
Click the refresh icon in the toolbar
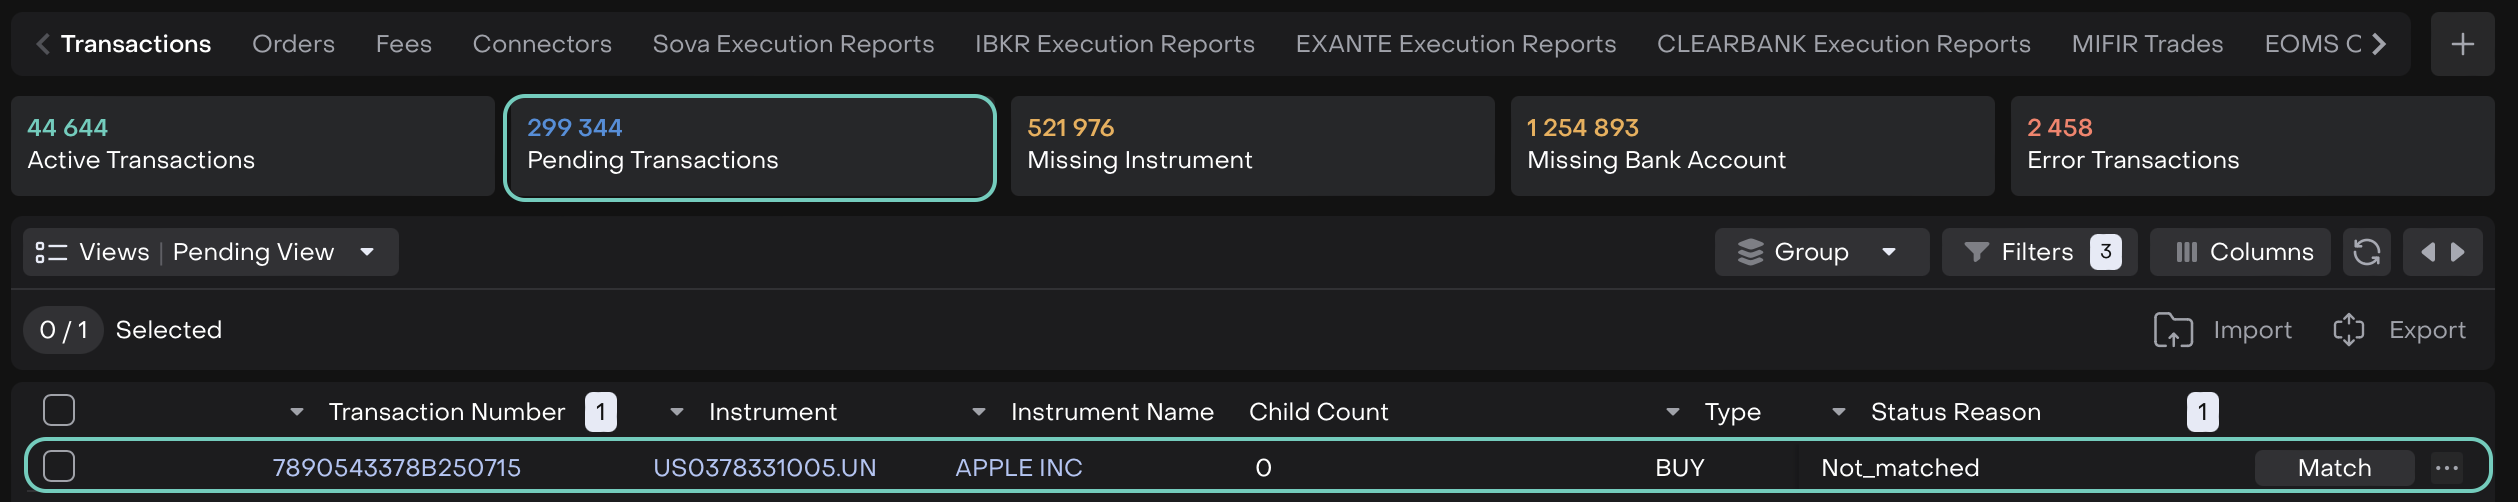pyautogui.click(x=2366, y=252)
